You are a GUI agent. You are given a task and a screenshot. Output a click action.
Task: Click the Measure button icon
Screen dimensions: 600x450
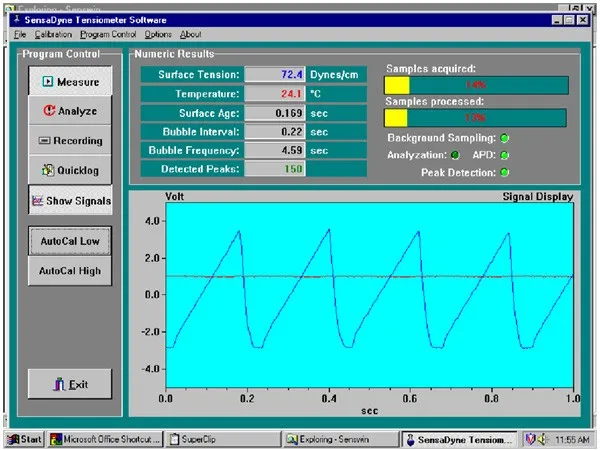48,81
